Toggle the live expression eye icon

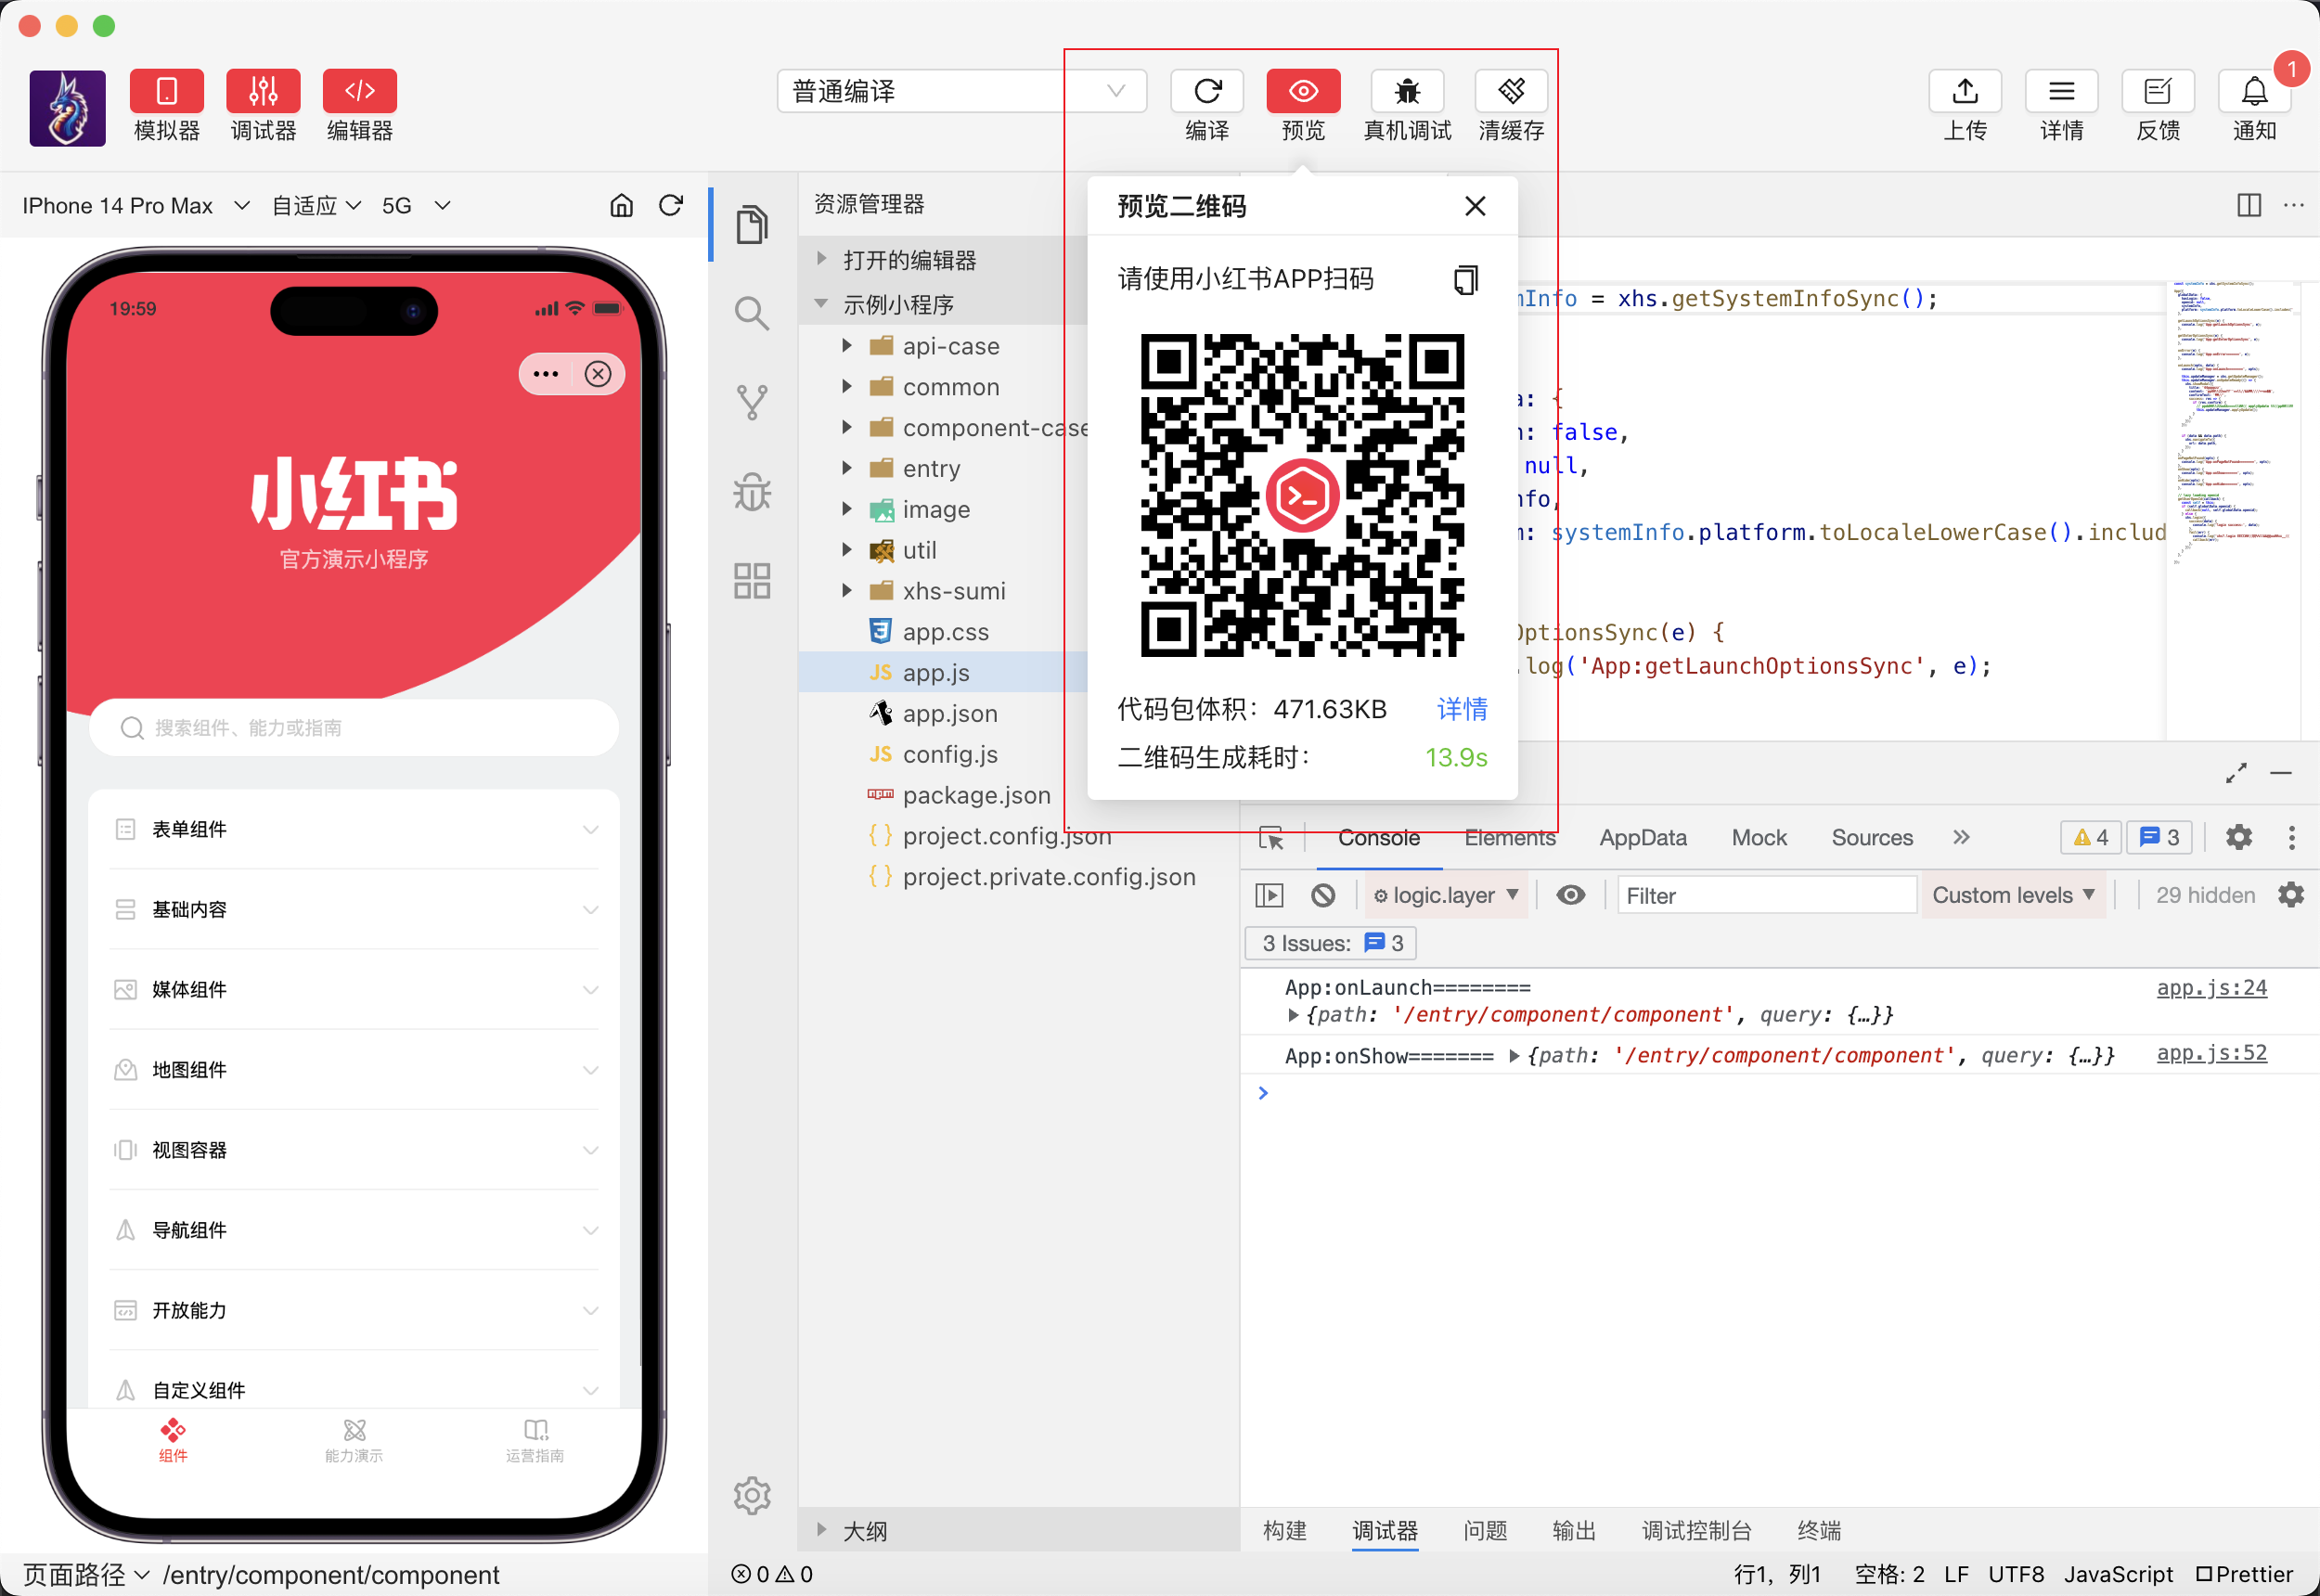click(1570, 896)
